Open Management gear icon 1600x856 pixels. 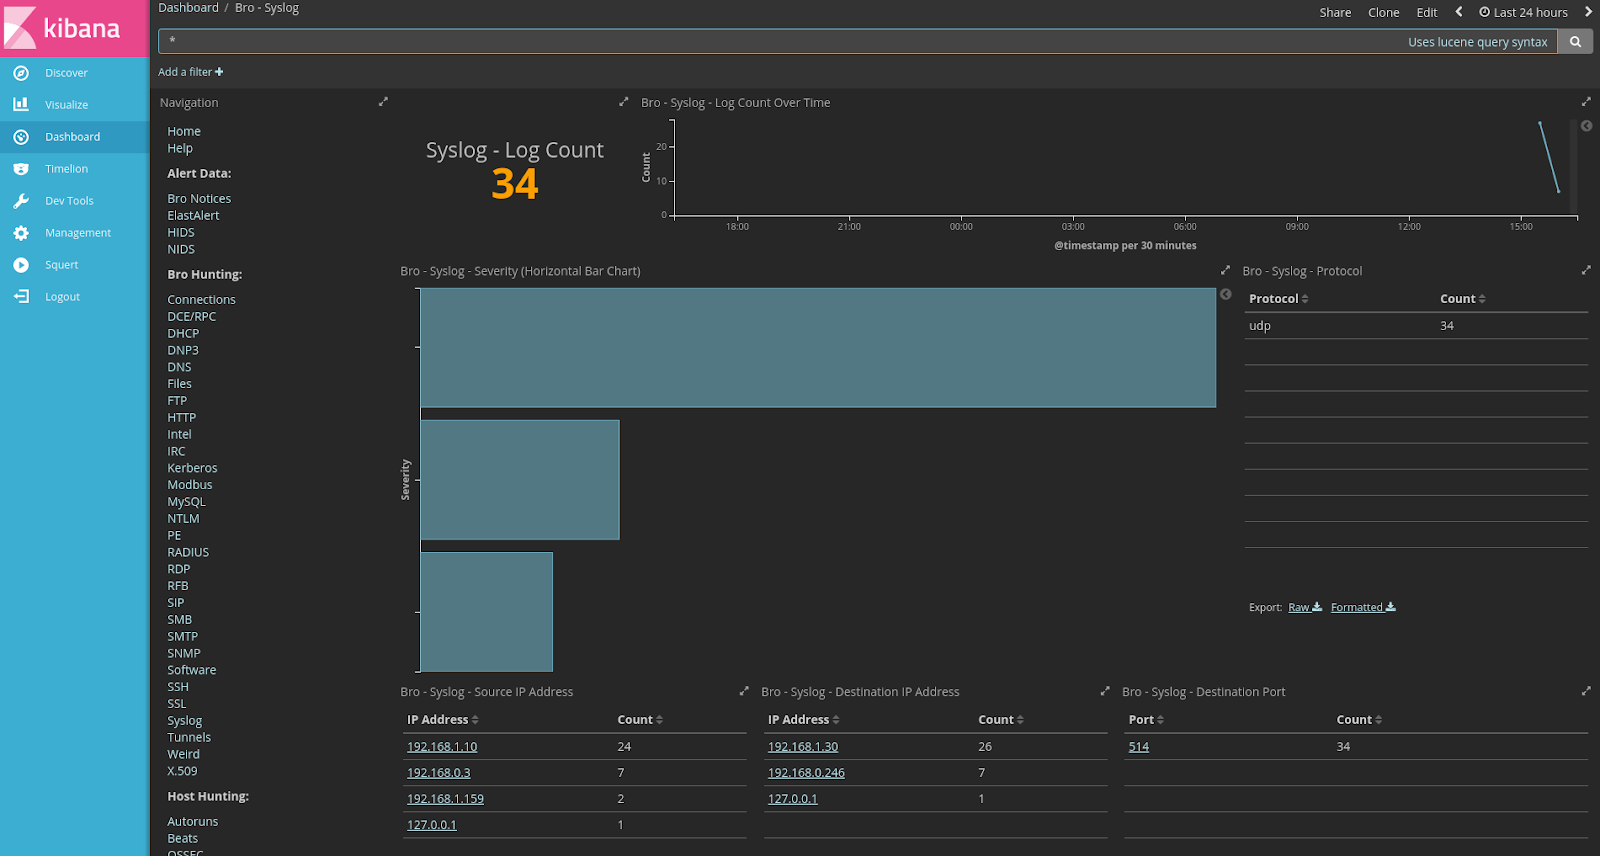pos(21,233)
